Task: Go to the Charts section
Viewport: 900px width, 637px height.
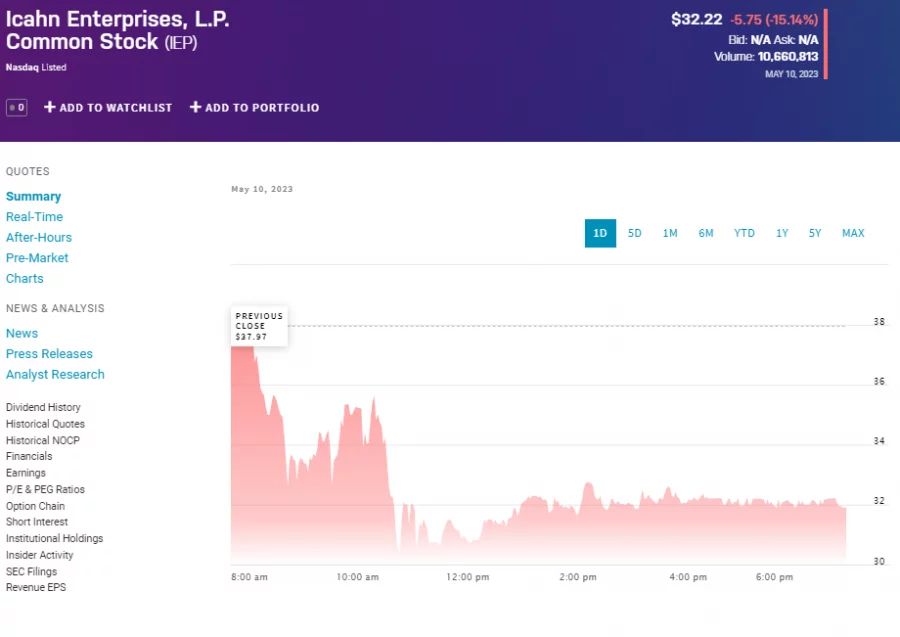Action: click(x=24, y=278)
